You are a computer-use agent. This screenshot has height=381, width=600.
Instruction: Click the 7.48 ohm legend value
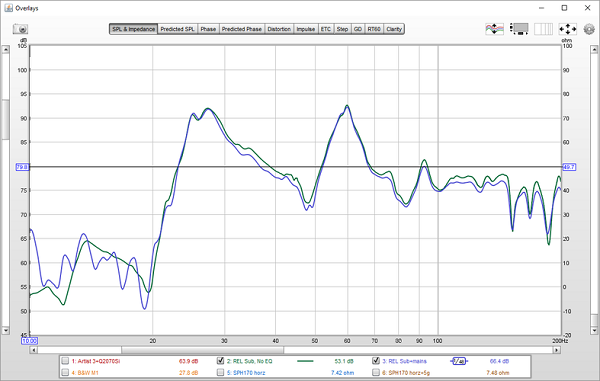click(498, 373)
